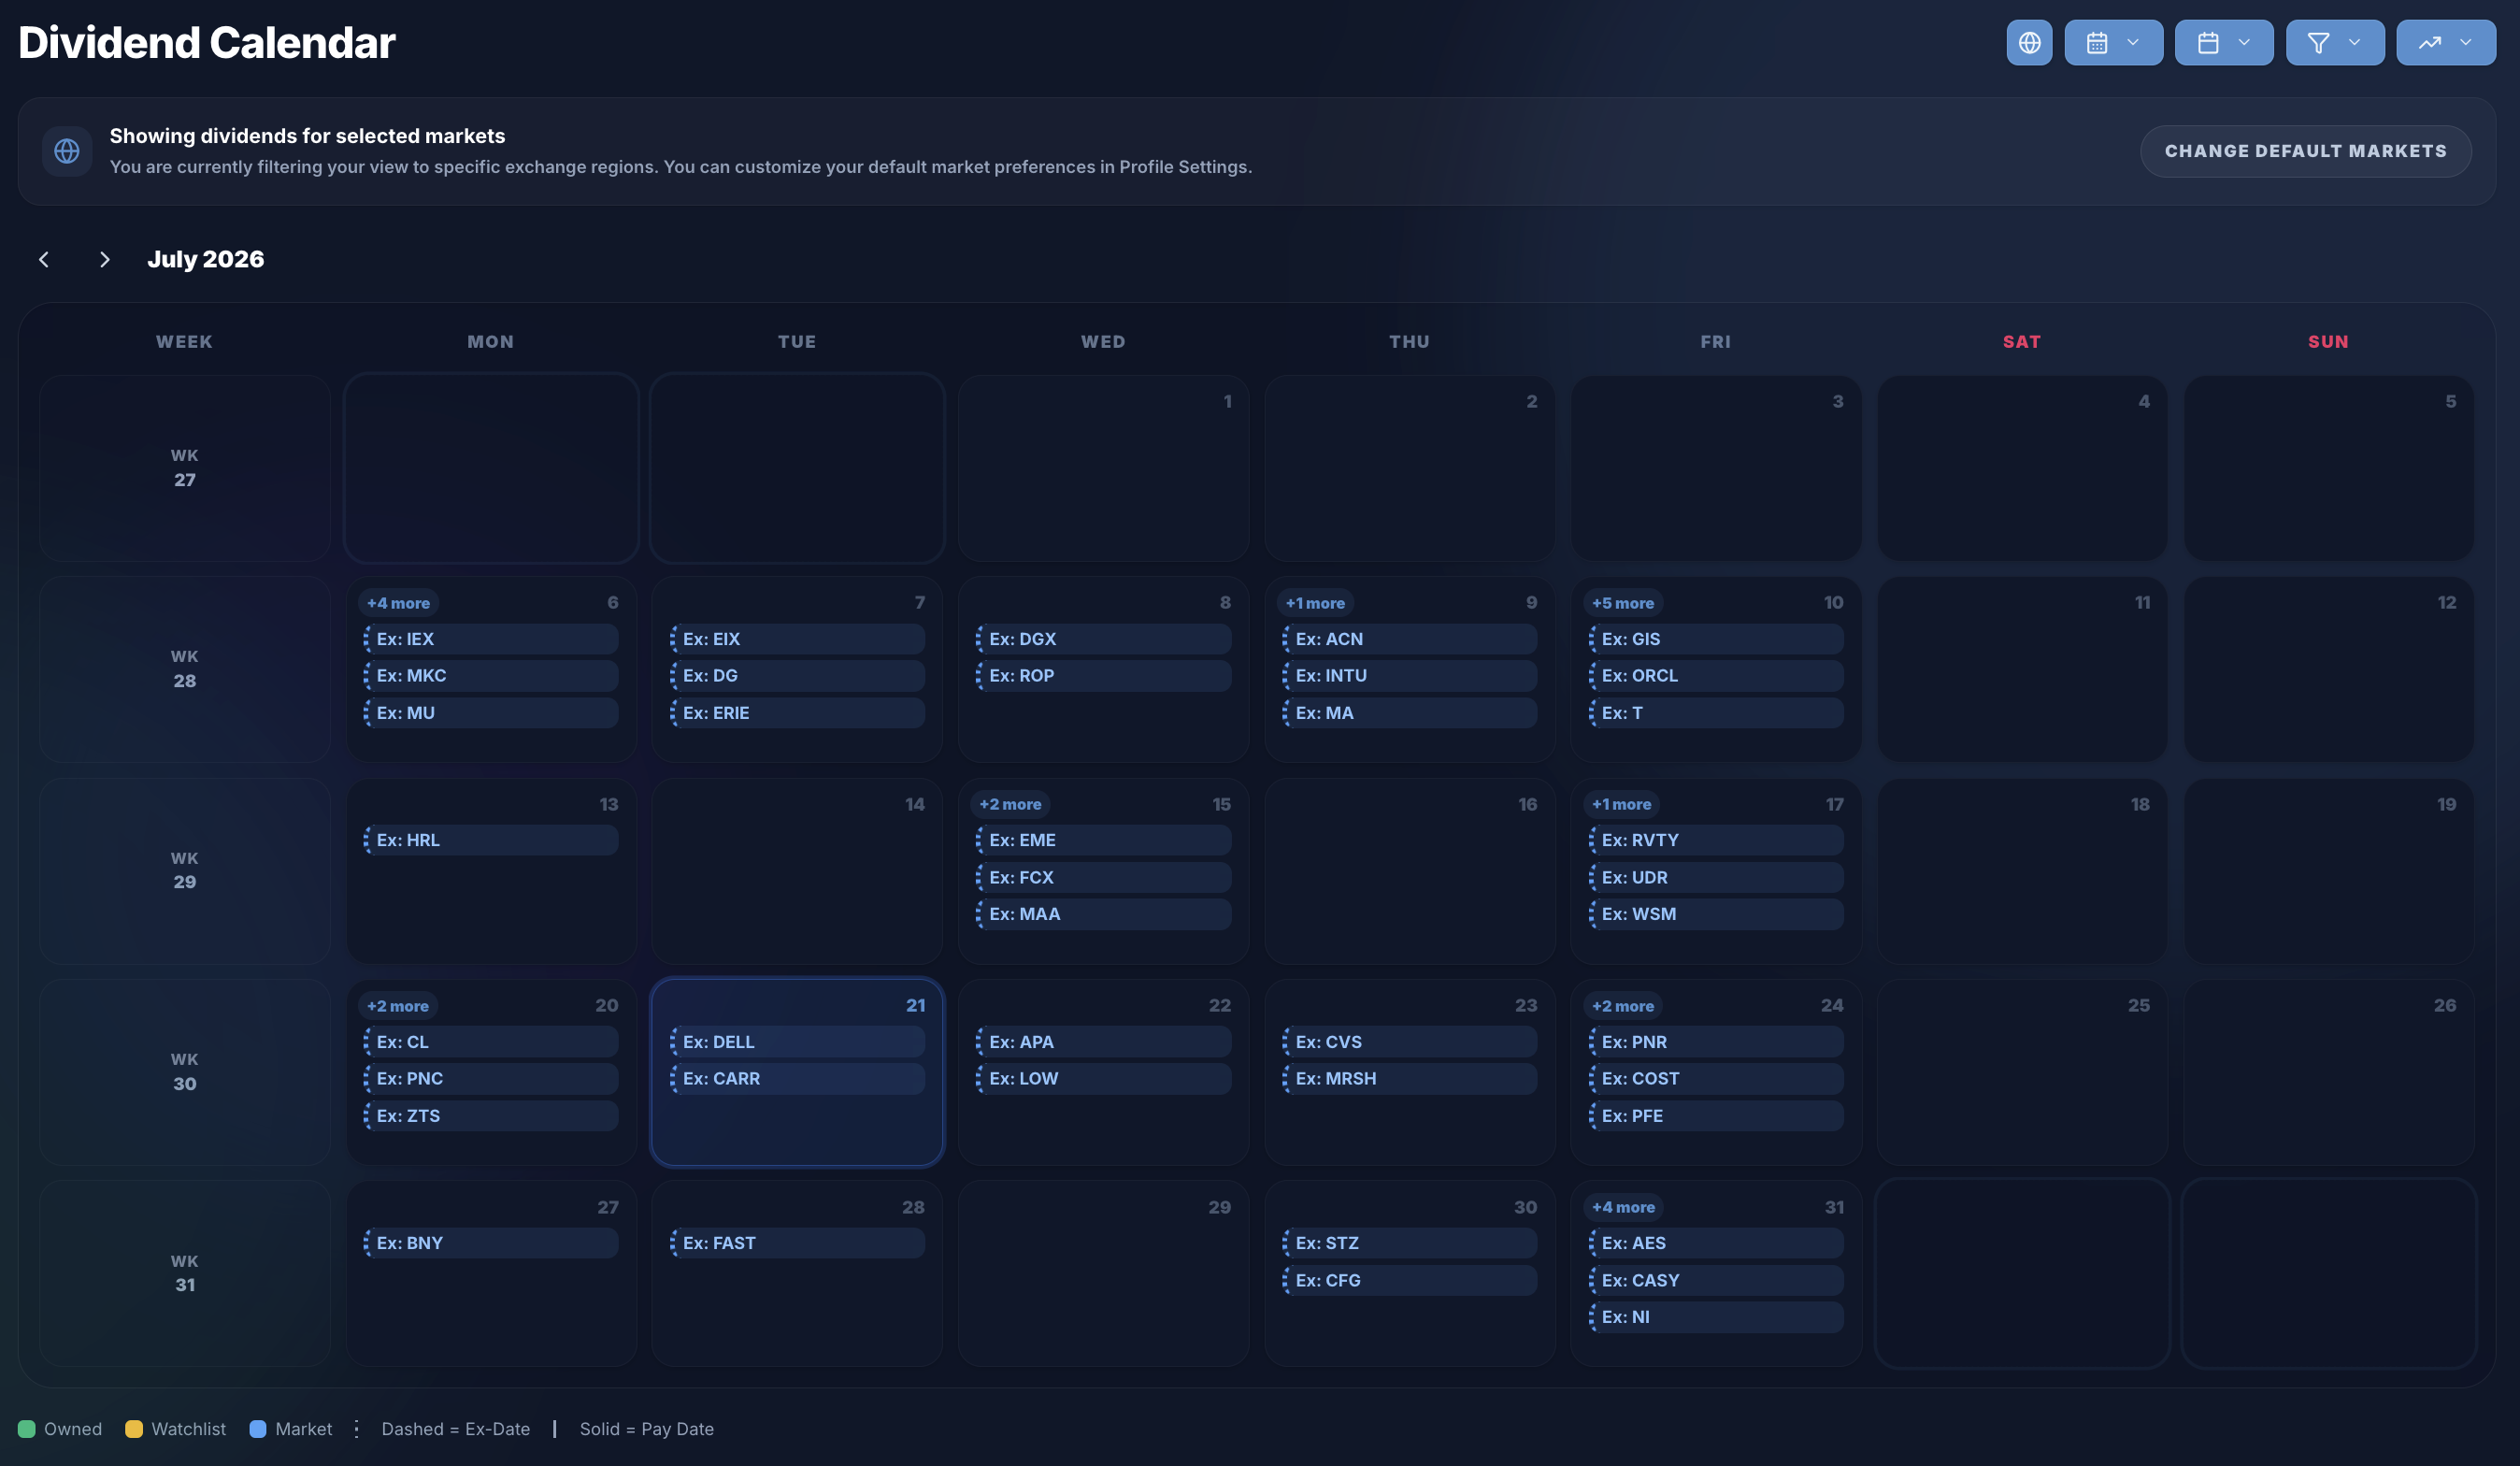The height and width of the screenshot is (1466, 2520).
Task: Select the Ex: PFE event
Action: point(1716,1116)
